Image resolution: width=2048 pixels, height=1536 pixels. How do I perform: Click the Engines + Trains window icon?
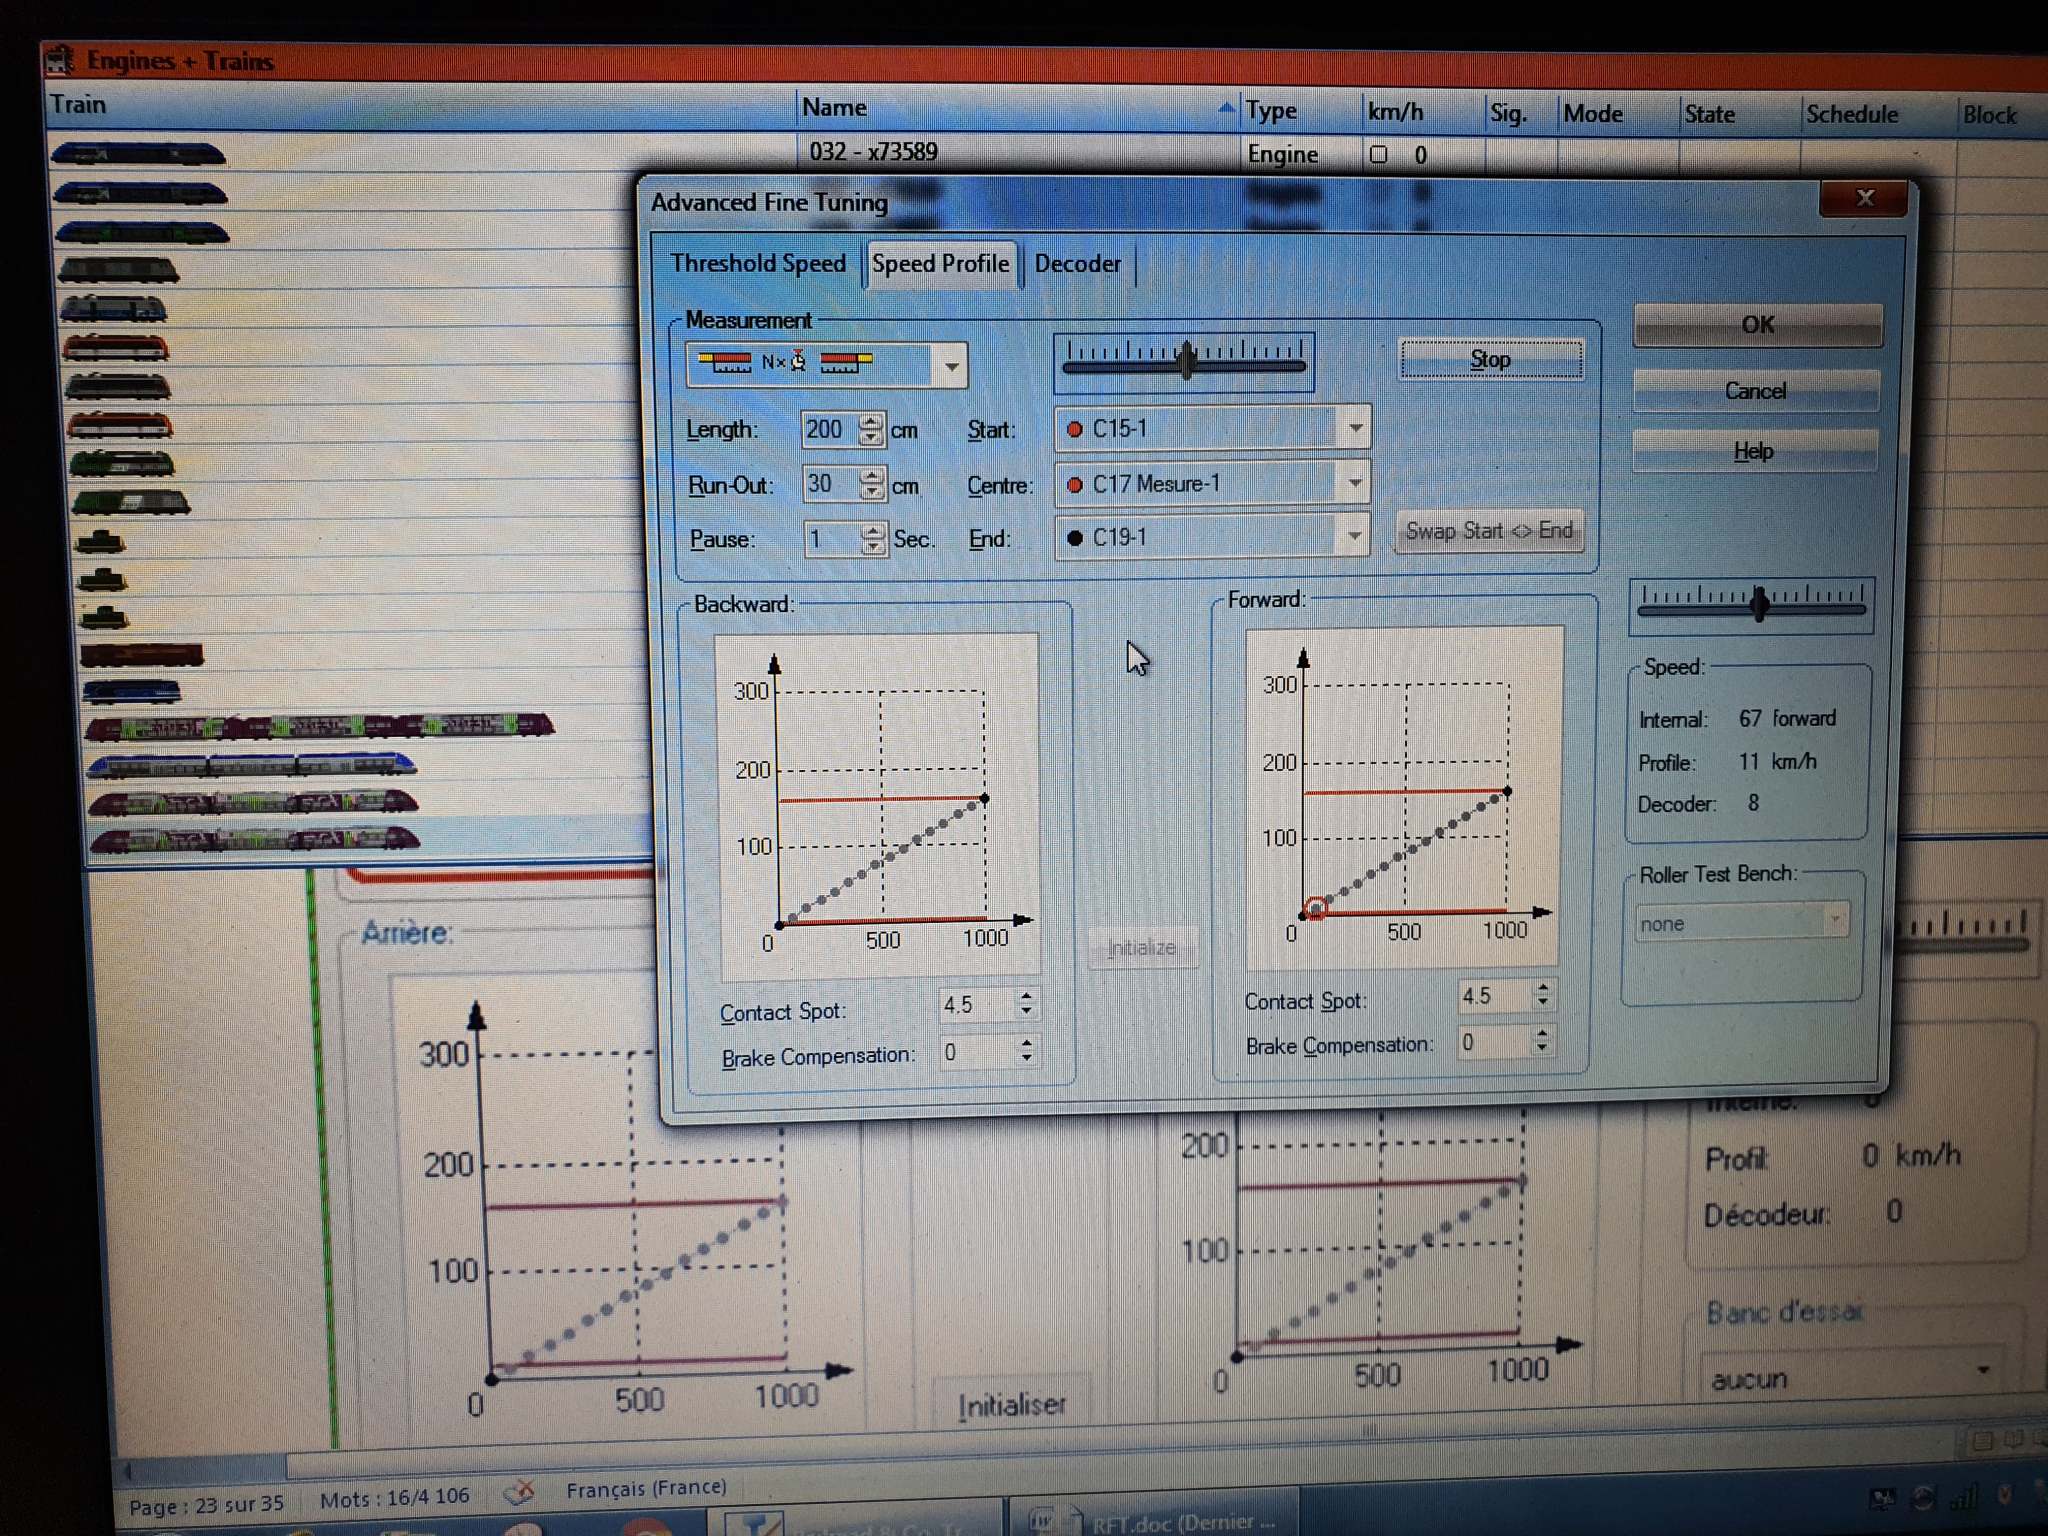(x=60, y=60)
